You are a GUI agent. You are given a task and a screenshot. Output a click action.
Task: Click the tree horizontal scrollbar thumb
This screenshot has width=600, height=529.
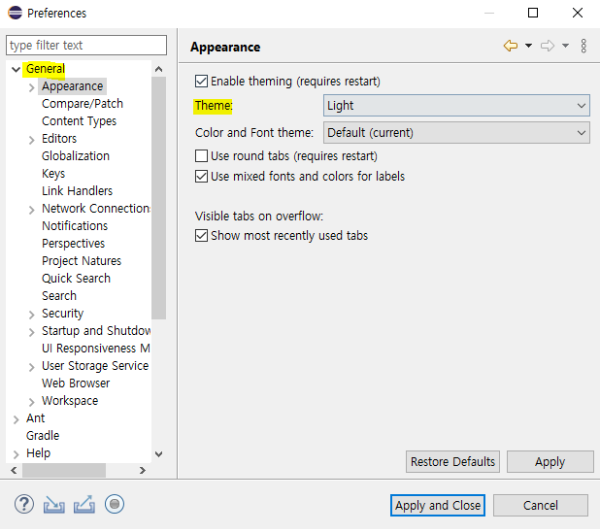64,470
